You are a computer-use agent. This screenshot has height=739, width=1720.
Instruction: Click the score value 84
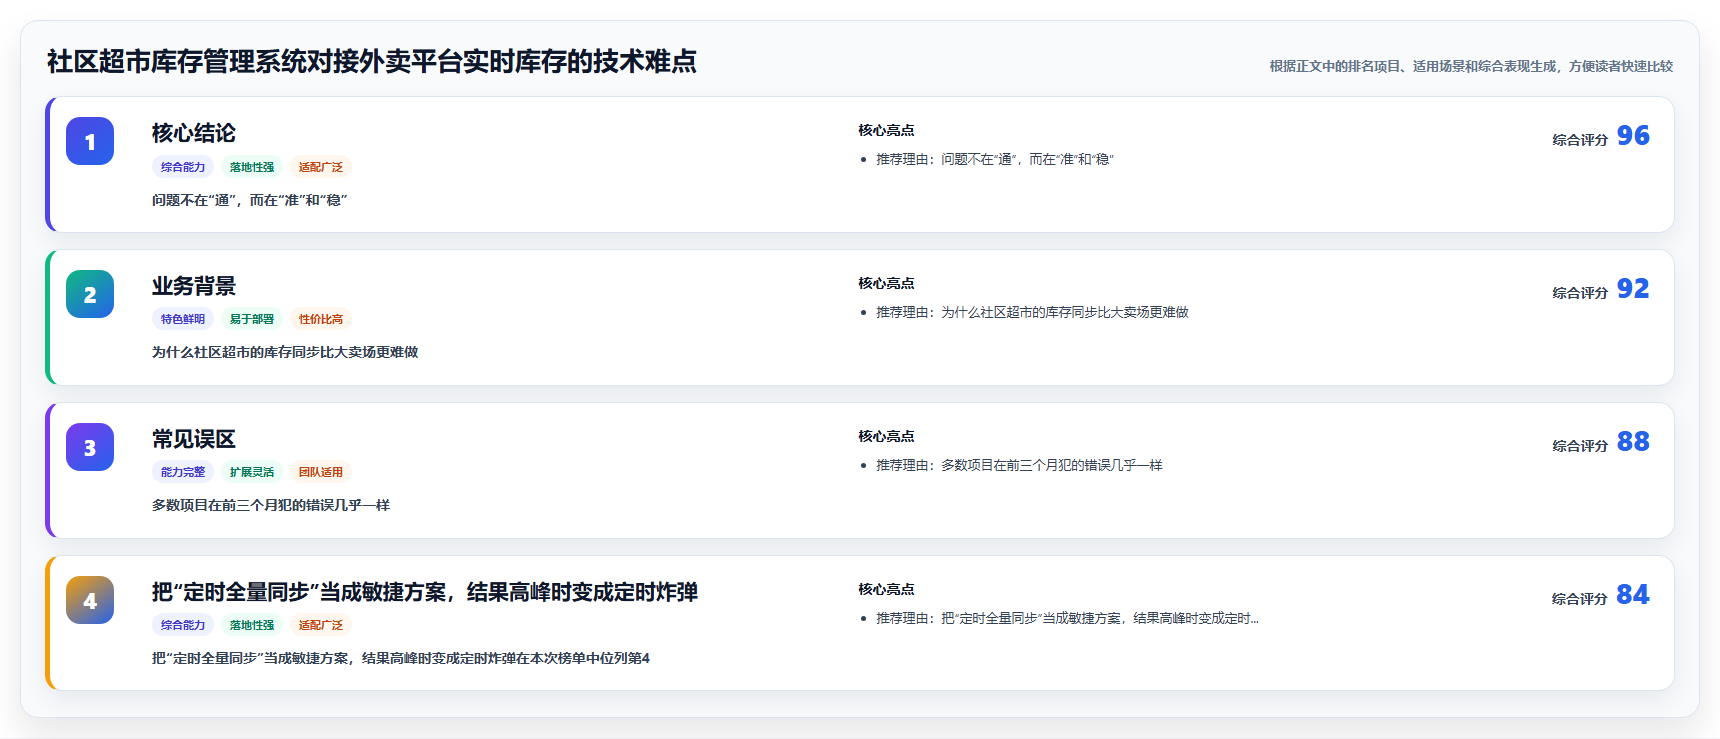(x=1633, y=595)
